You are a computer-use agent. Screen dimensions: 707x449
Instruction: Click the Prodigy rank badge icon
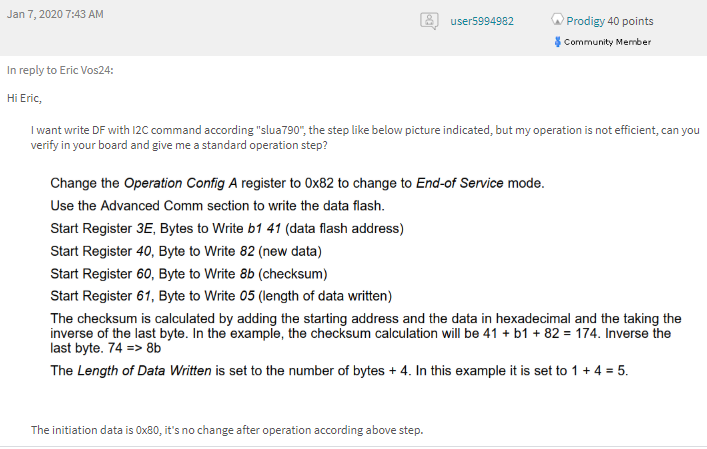pos(557,20)
